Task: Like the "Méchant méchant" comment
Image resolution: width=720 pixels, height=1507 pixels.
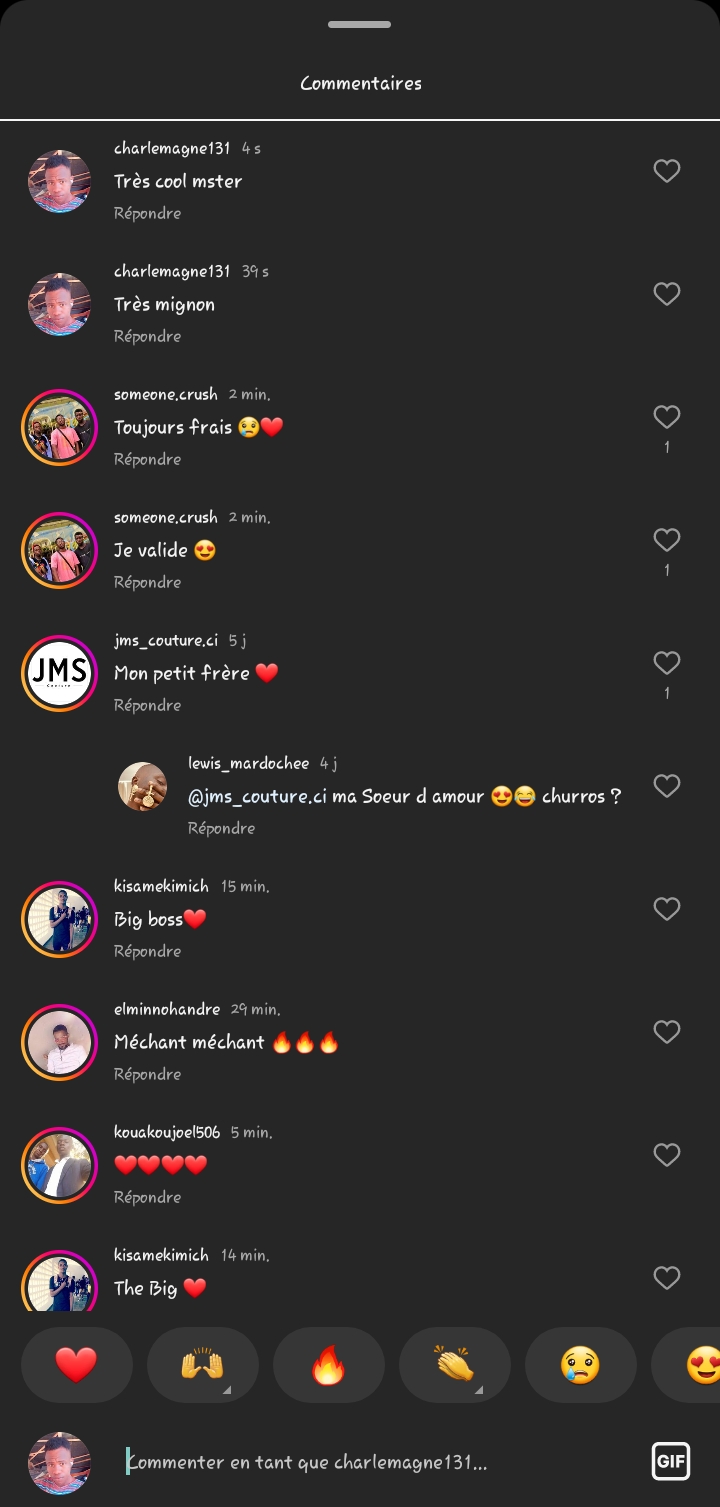Action: (667, 1032)
